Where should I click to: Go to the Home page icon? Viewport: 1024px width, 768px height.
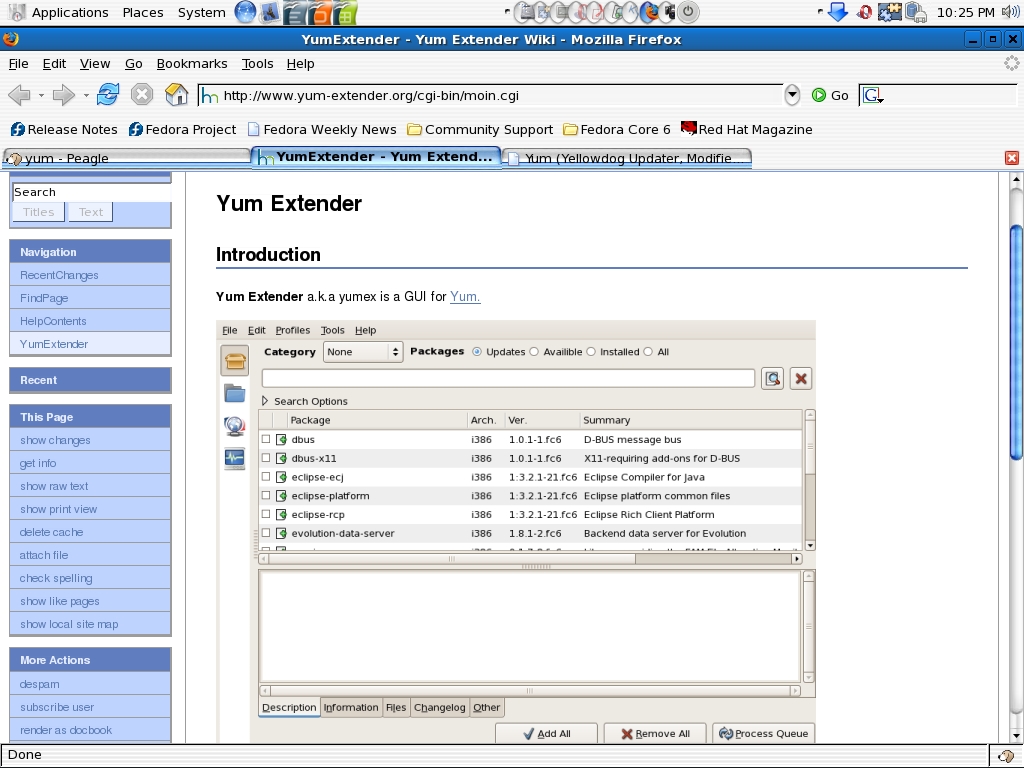[x=176, y=95]
